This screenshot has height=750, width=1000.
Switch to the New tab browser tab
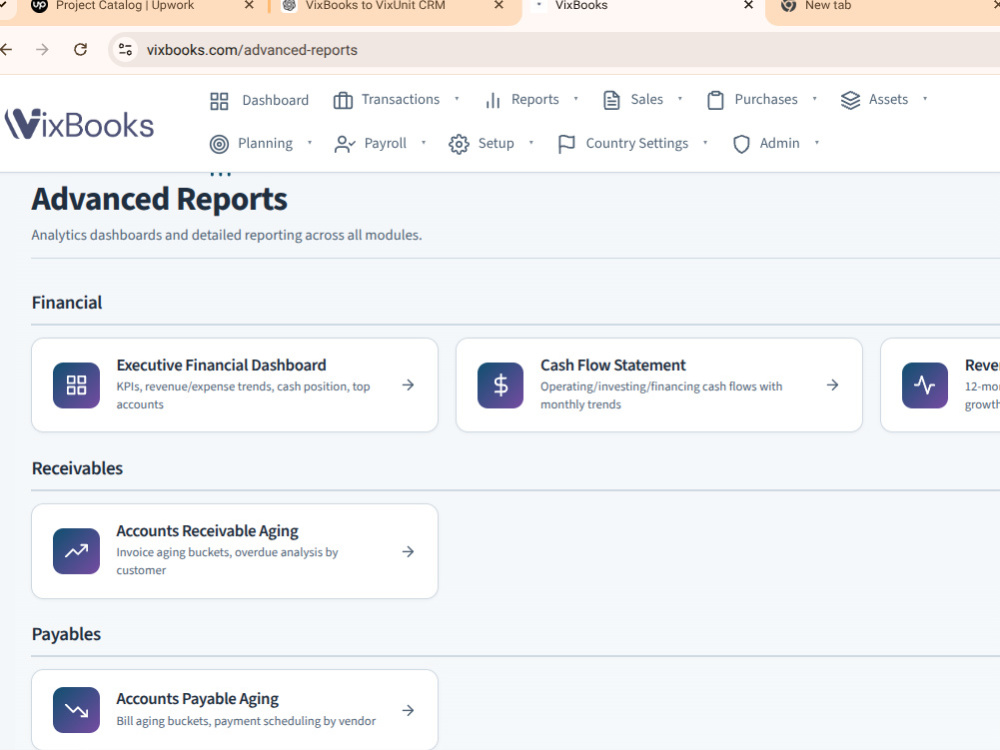[x=828, y=6]
